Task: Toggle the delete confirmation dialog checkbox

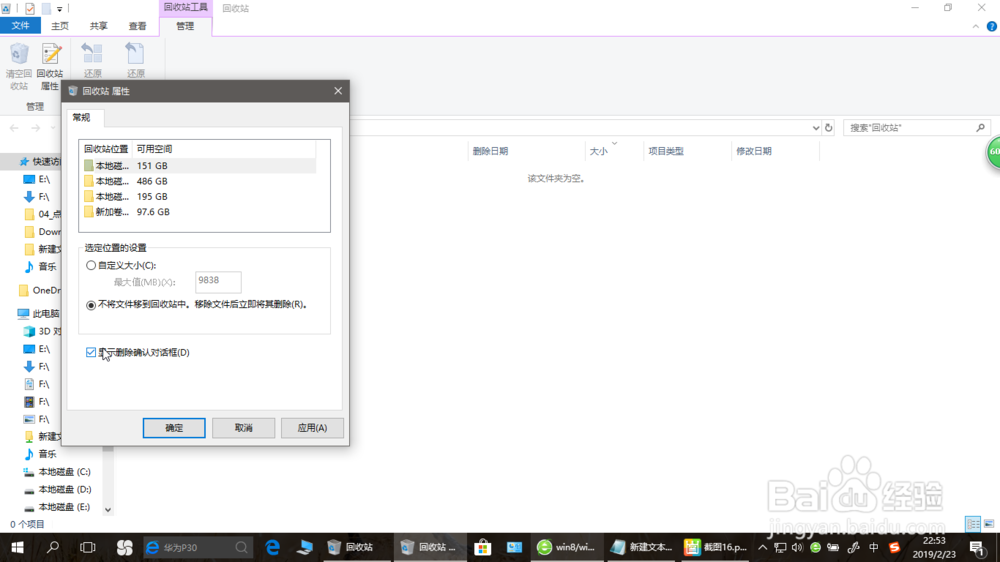Action: (x=91, y=352)
